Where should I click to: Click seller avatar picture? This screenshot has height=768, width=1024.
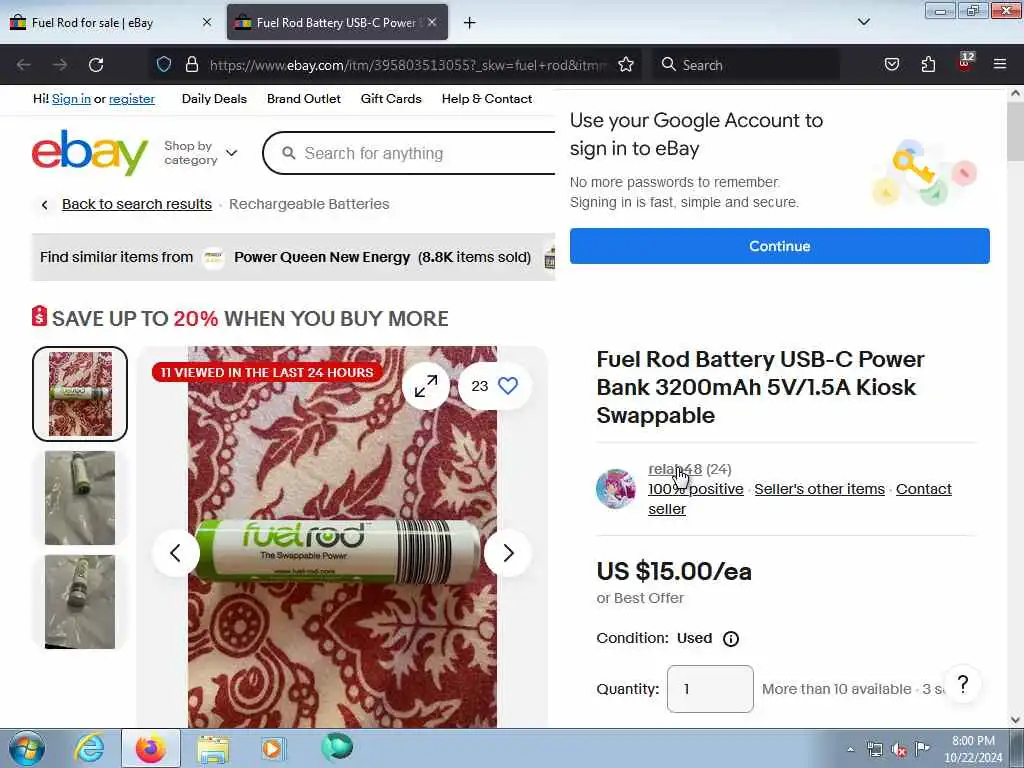pos(615,488)
